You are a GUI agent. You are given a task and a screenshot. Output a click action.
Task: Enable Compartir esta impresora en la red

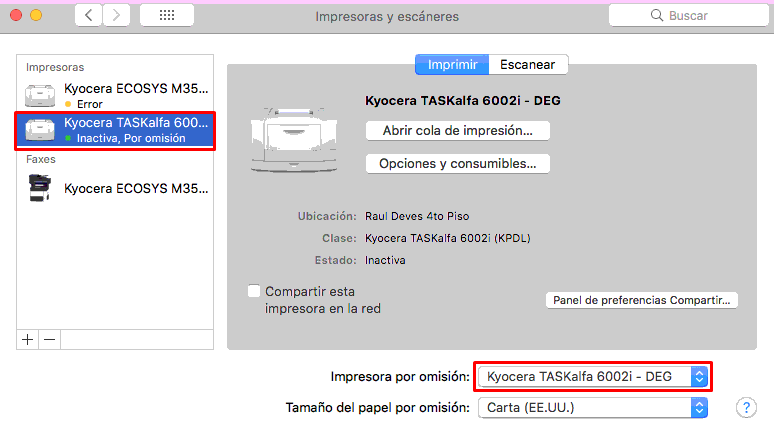click(254, 291)
